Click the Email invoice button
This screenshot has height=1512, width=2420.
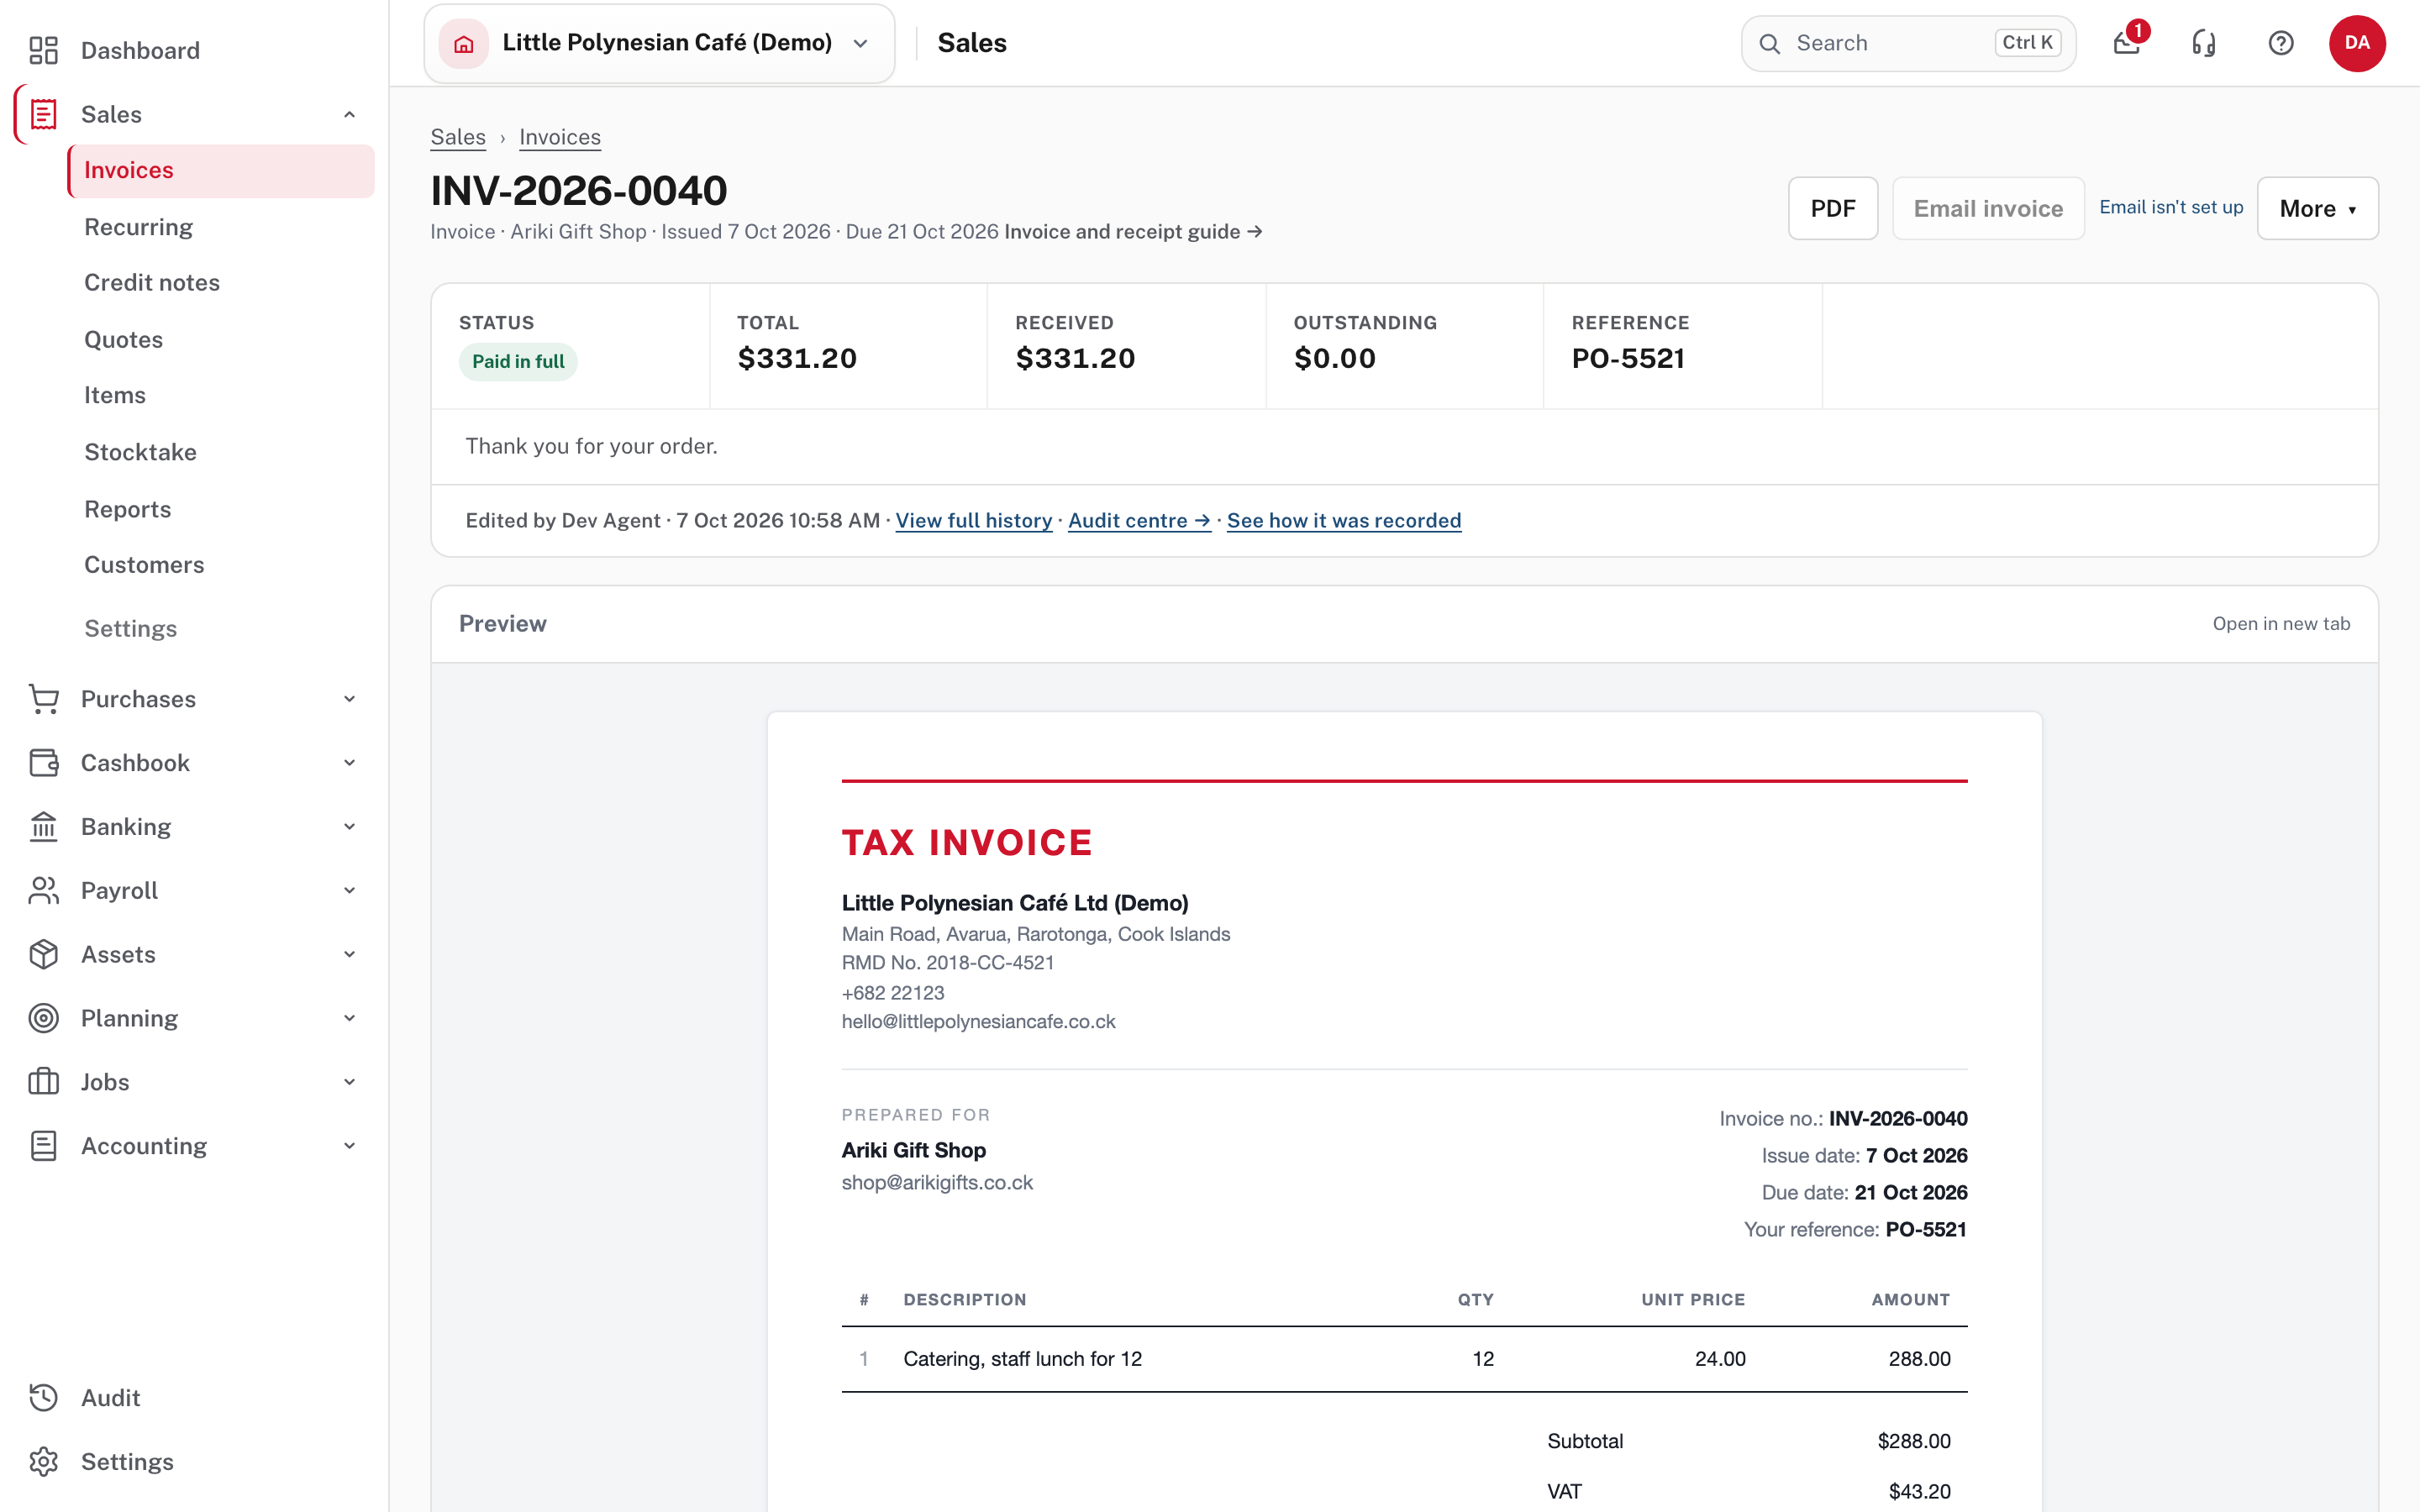pyautogui.click(x=1988, y=208)
